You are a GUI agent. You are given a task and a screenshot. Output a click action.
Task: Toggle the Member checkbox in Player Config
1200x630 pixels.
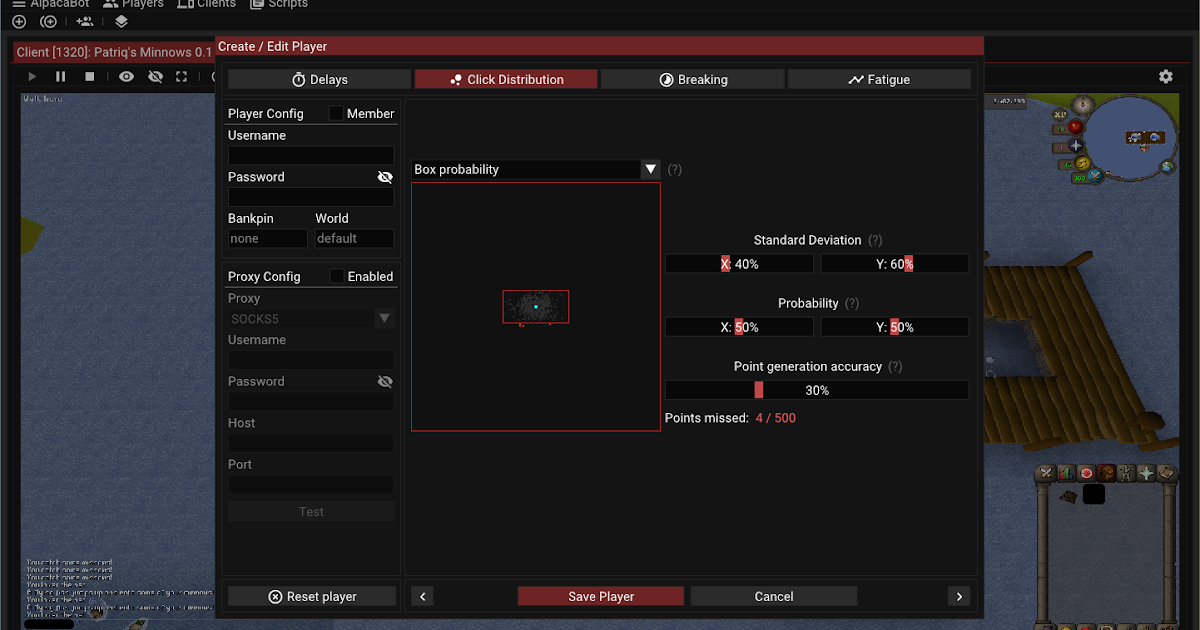click(x=337, y=113)
